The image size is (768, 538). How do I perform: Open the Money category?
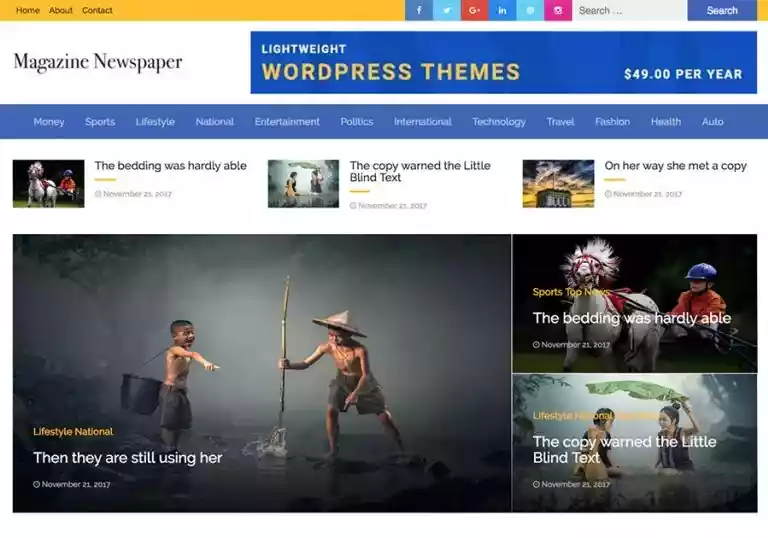(48, 122)
